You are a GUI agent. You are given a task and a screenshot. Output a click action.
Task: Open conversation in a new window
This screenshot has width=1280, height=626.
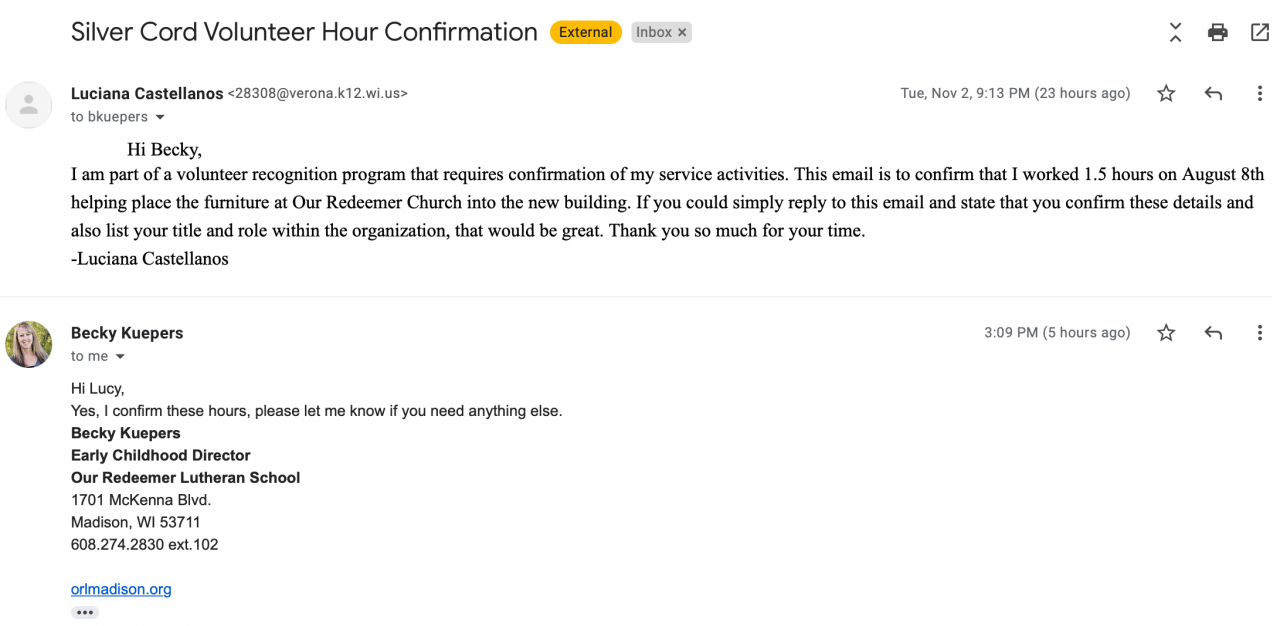pyautogui.click(x=1259, y=32)
